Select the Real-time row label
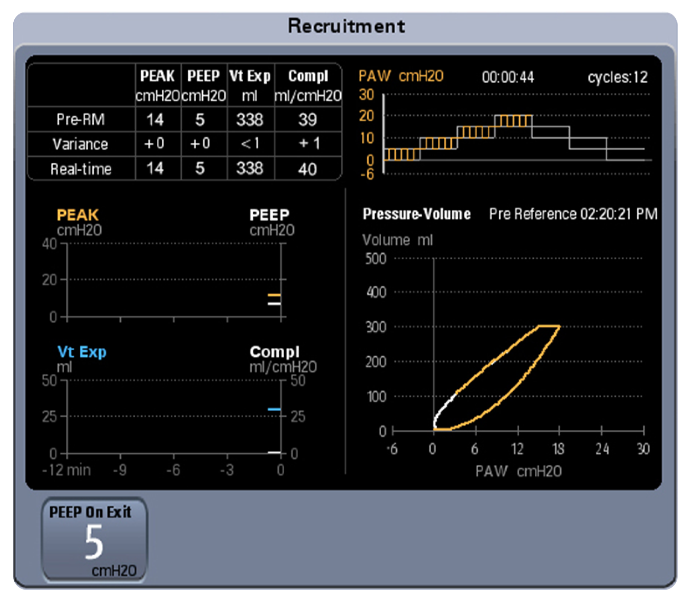The width and height of the screenshot is (690, 601). pyautogui.click(x=82, y=169)
